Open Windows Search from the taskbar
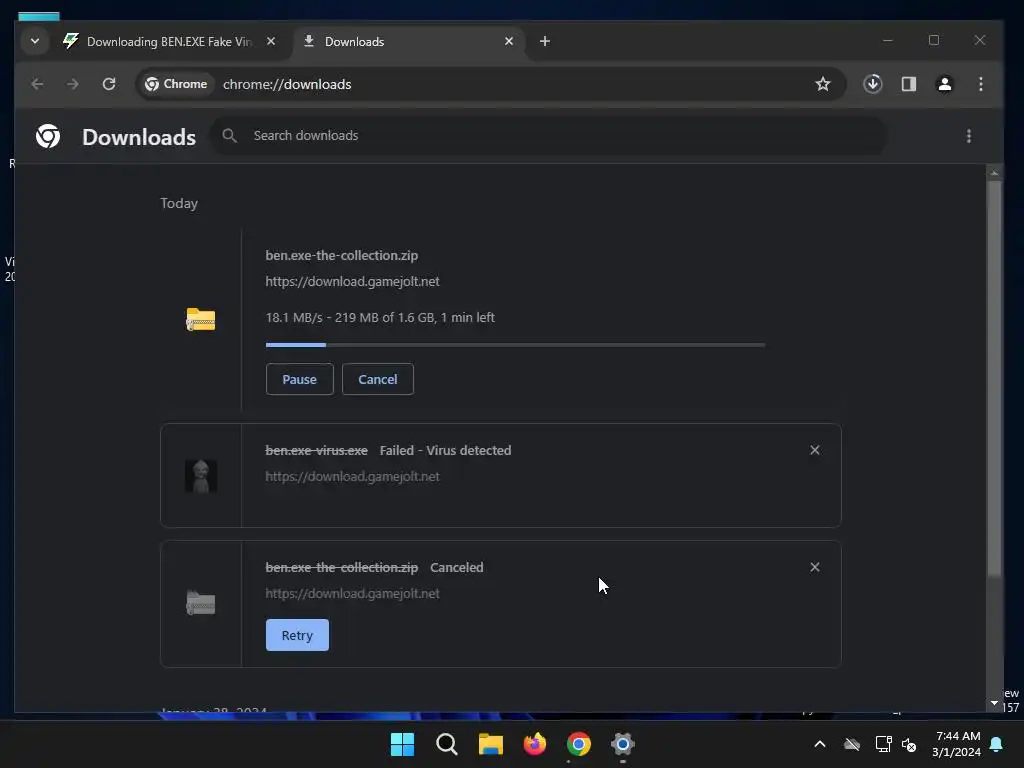The image size is (1024, 768). point(447,744)
